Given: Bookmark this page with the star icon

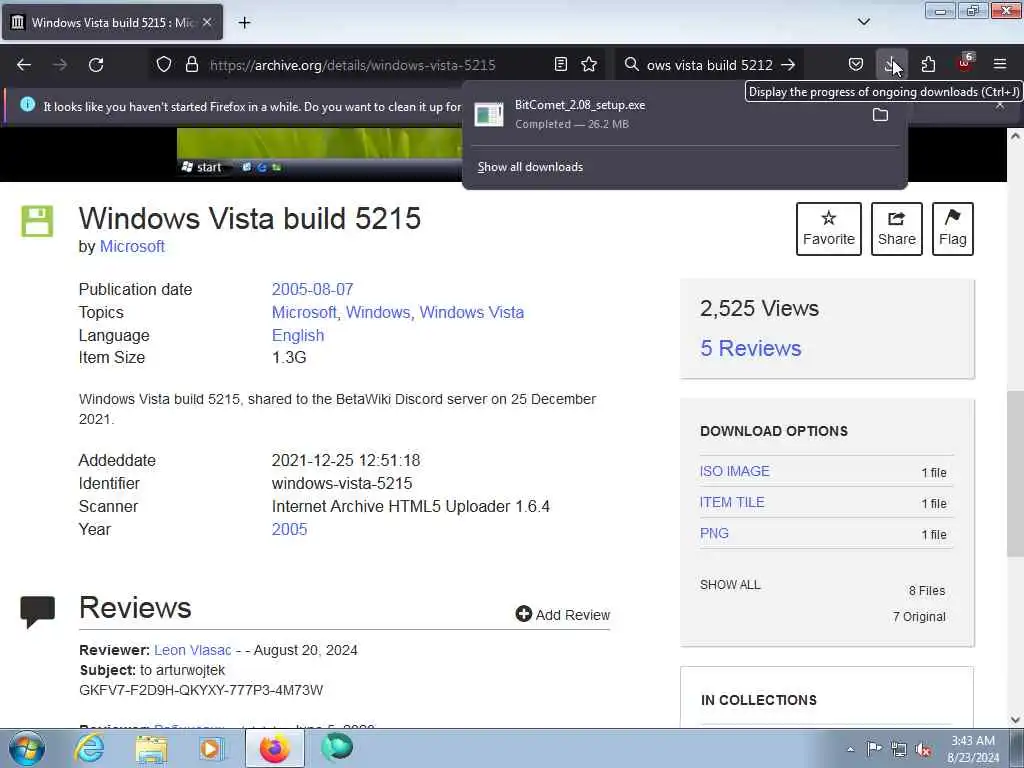Looking at the screenshot, I should point(589,64).
